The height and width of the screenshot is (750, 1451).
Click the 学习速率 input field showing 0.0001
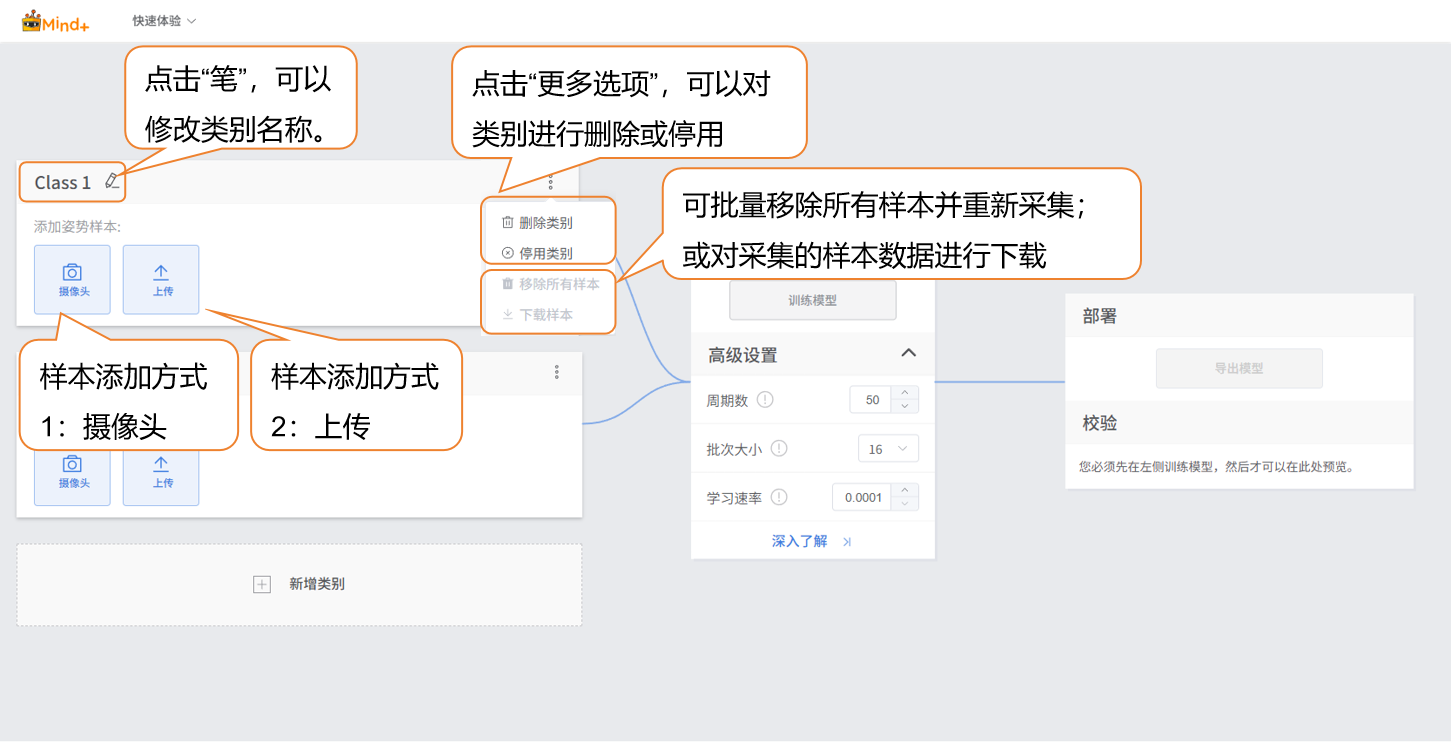click(x=862, y=497)
